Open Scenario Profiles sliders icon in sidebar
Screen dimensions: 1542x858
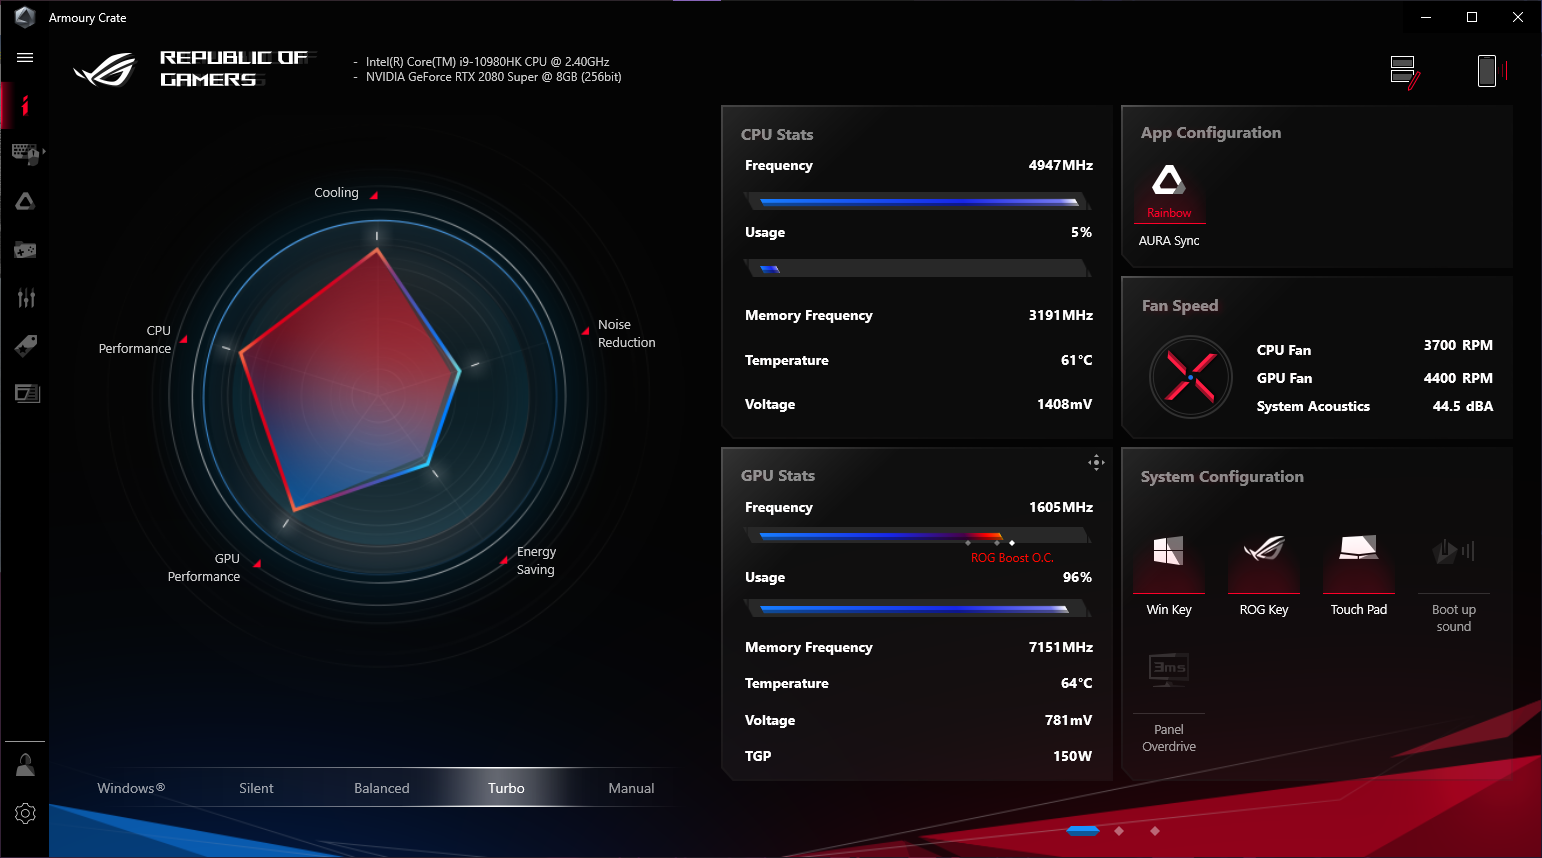tap(26, 297)
